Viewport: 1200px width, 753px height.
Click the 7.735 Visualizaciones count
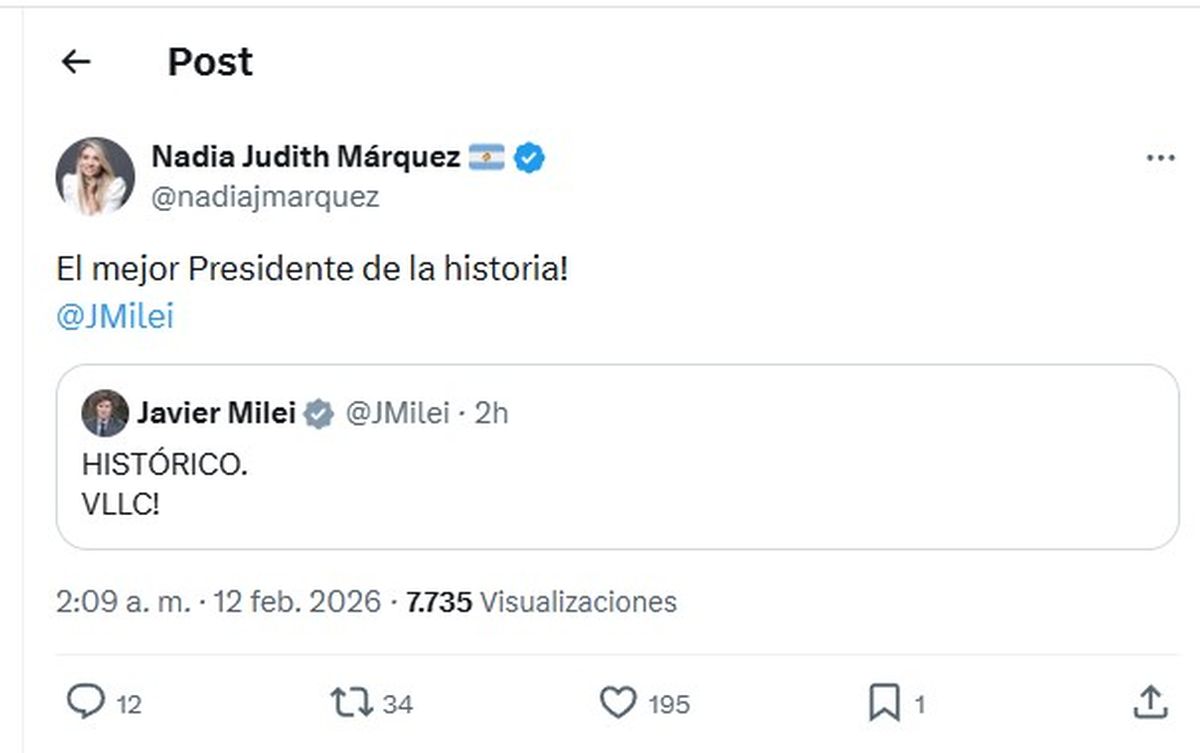pos(541,602)
